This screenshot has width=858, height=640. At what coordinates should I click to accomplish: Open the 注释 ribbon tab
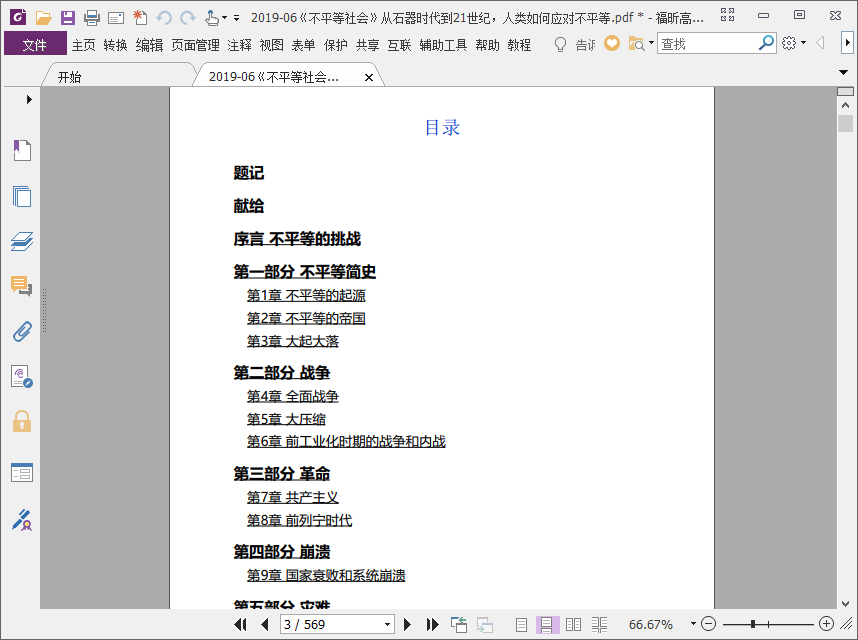pos(239,45)
